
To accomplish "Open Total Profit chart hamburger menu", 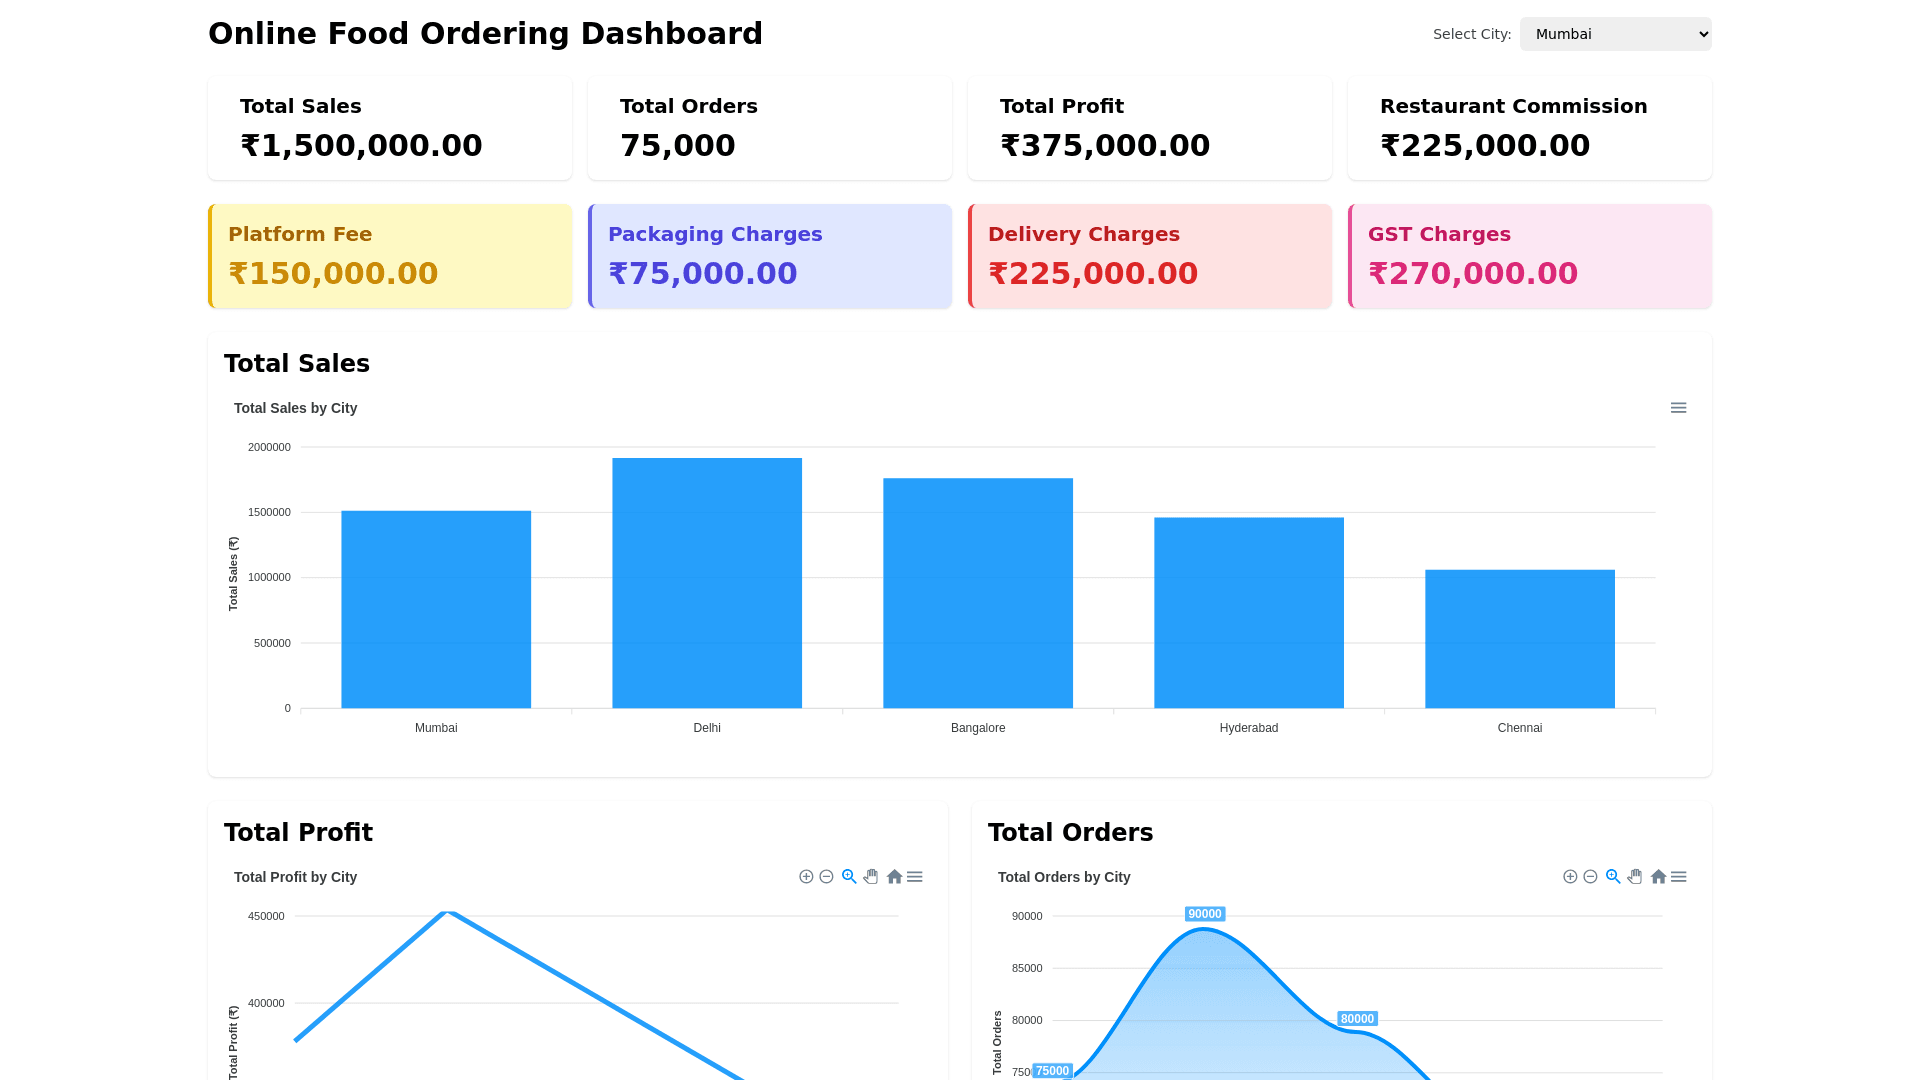I will click(915, 877).
